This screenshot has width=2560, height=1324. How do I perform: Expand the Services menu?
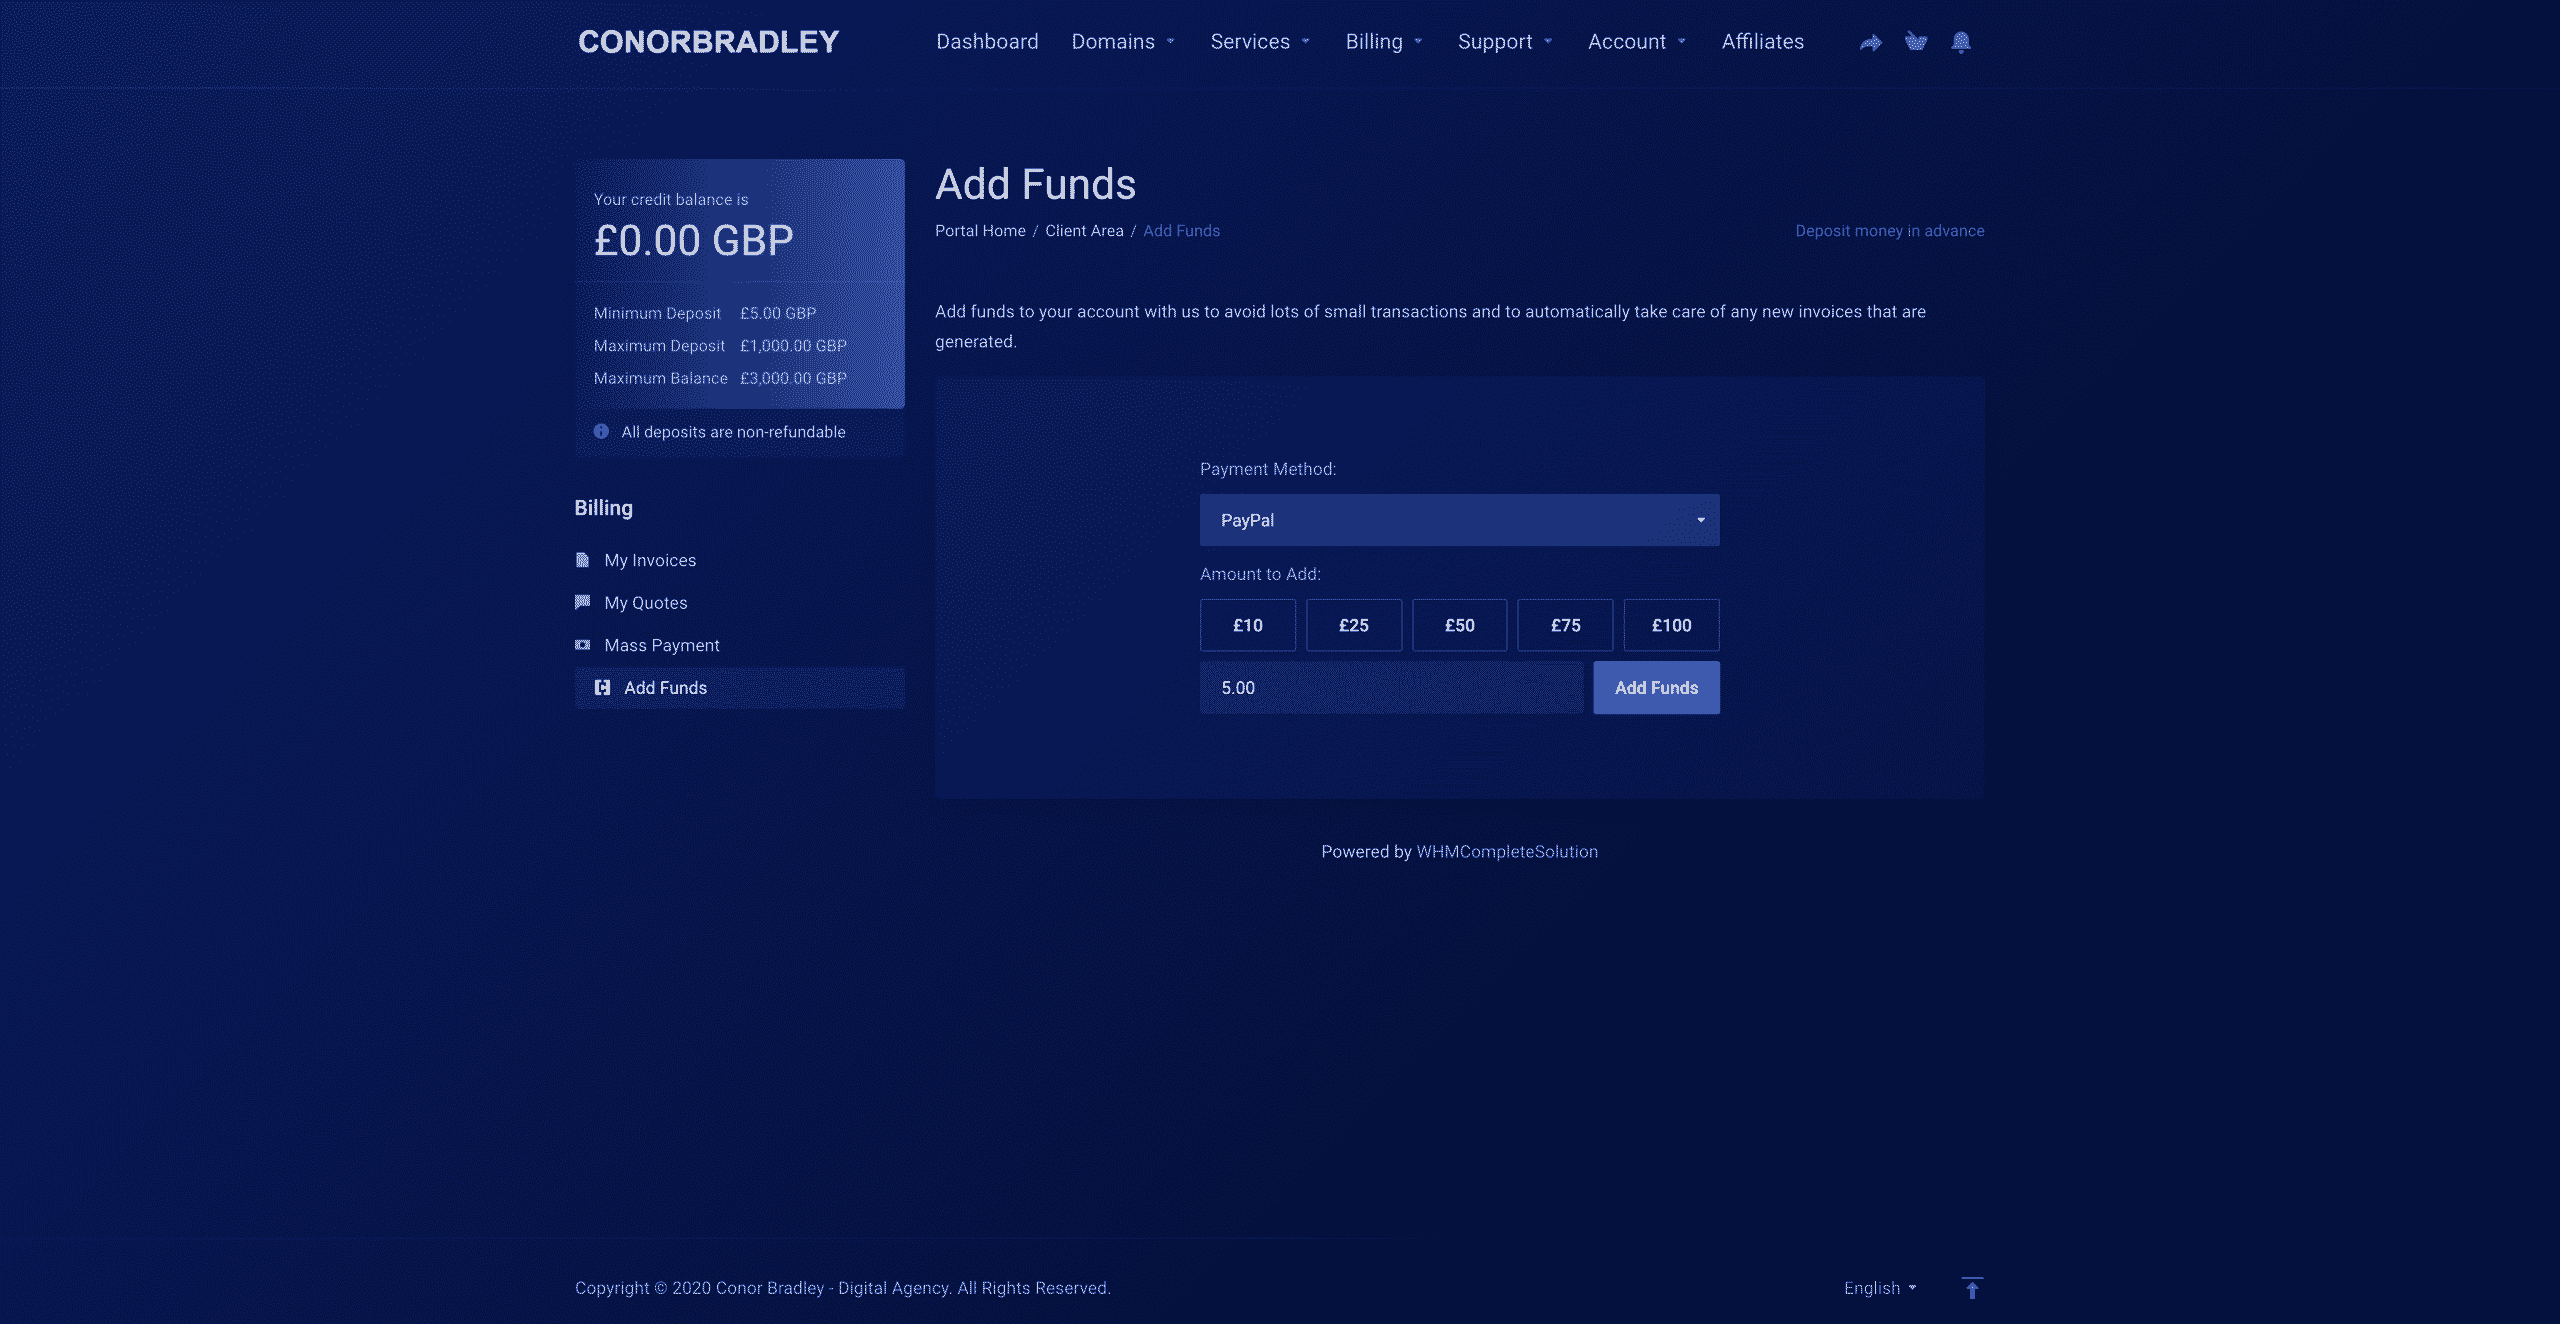click(x=1260, y=42)
